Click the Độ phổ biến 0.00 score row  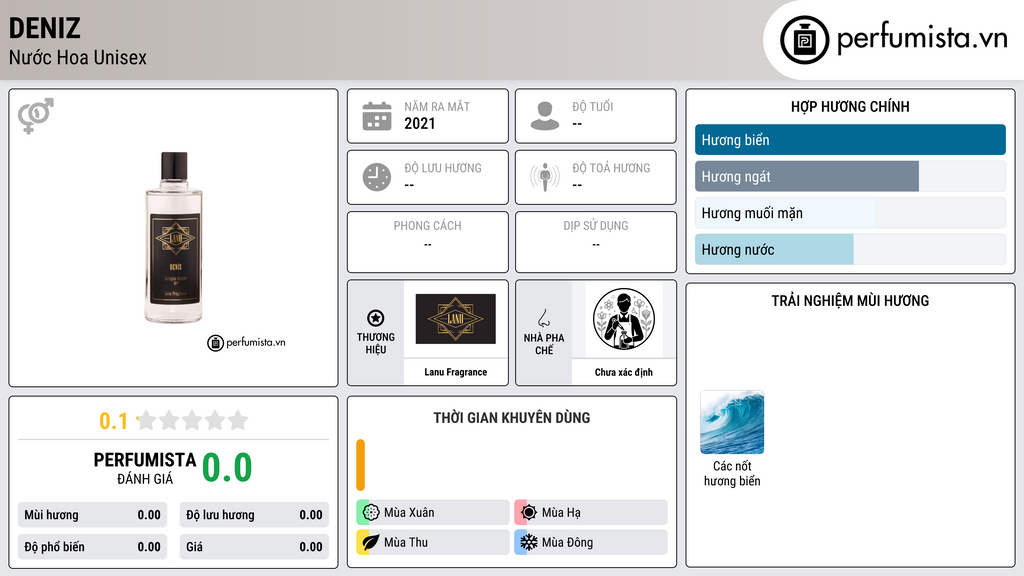93,547
